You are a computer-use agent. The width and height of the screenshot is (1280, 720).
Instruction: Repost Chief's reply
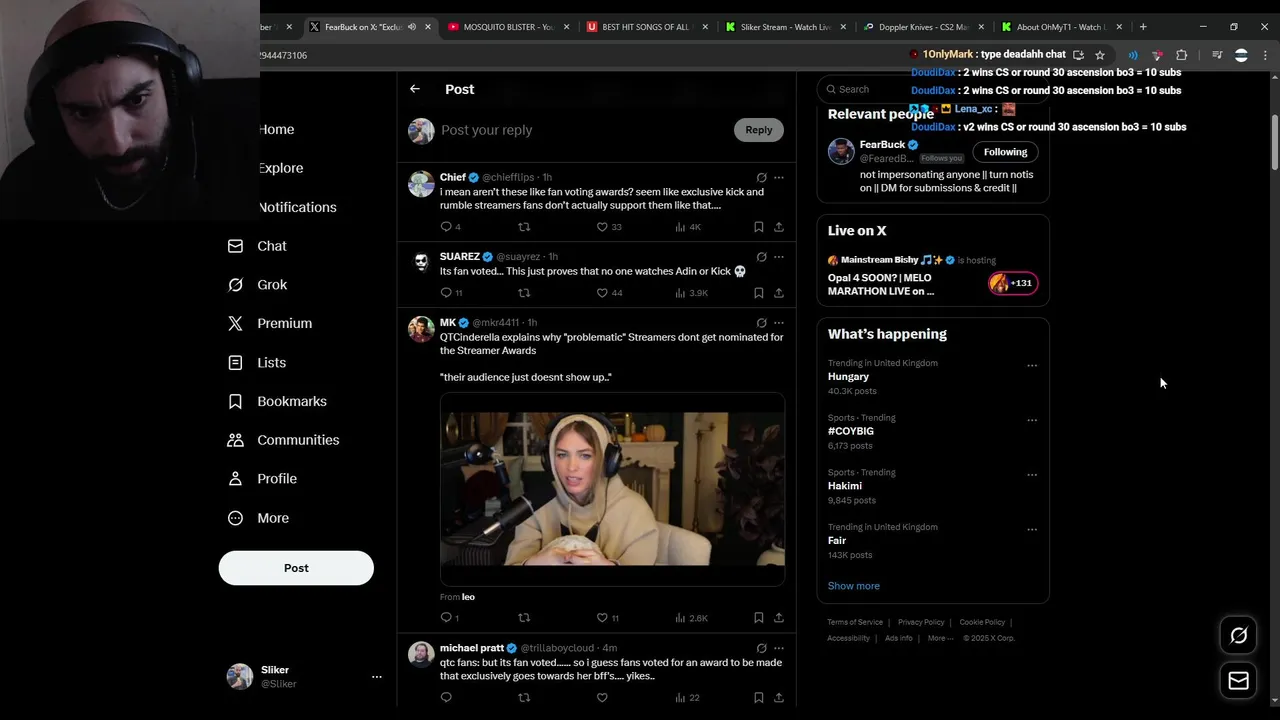click(x=524, y=227)
